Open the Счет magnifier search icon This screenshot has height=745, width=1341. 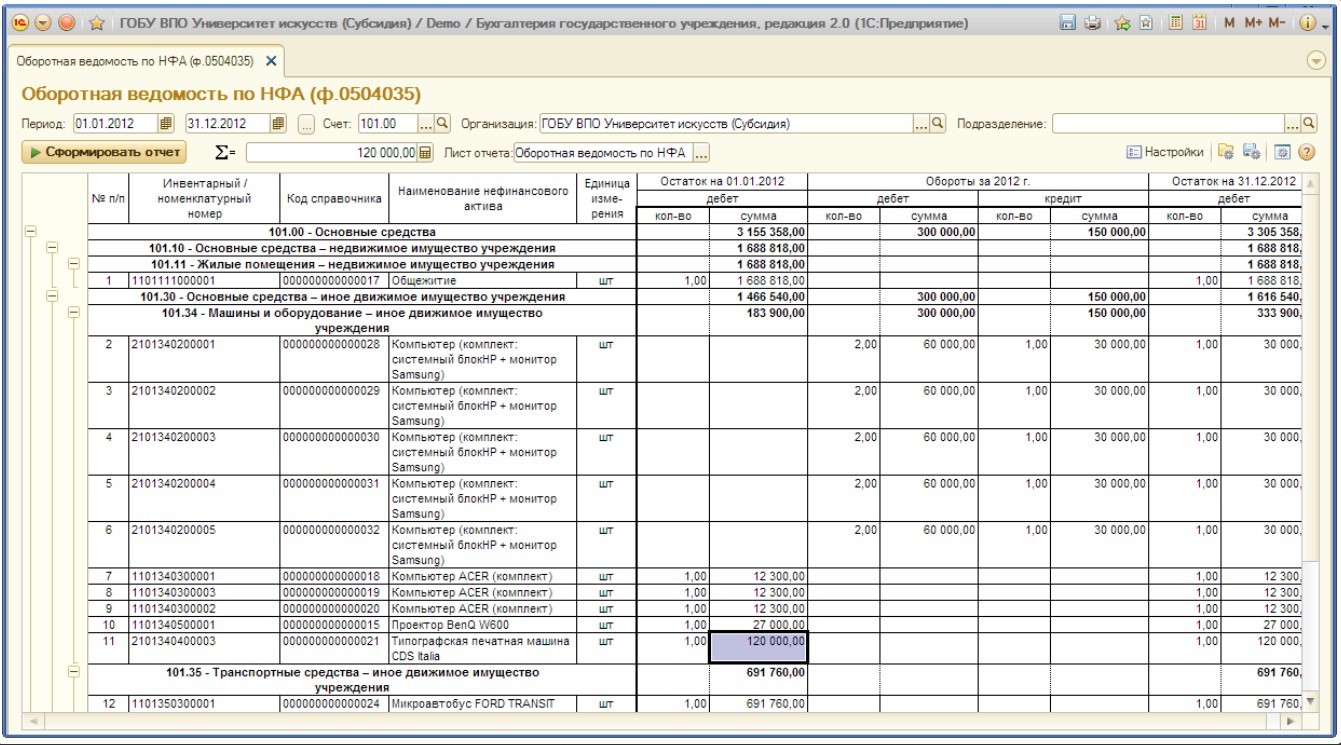coord(442,124)
